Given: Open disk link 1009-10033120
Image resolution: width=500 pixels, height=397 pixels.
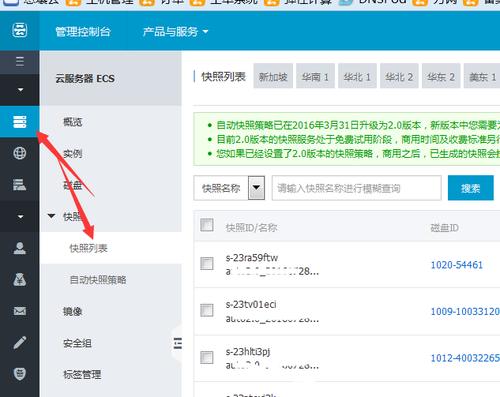Looking at the screenshot, I should [x=465, y=311].
